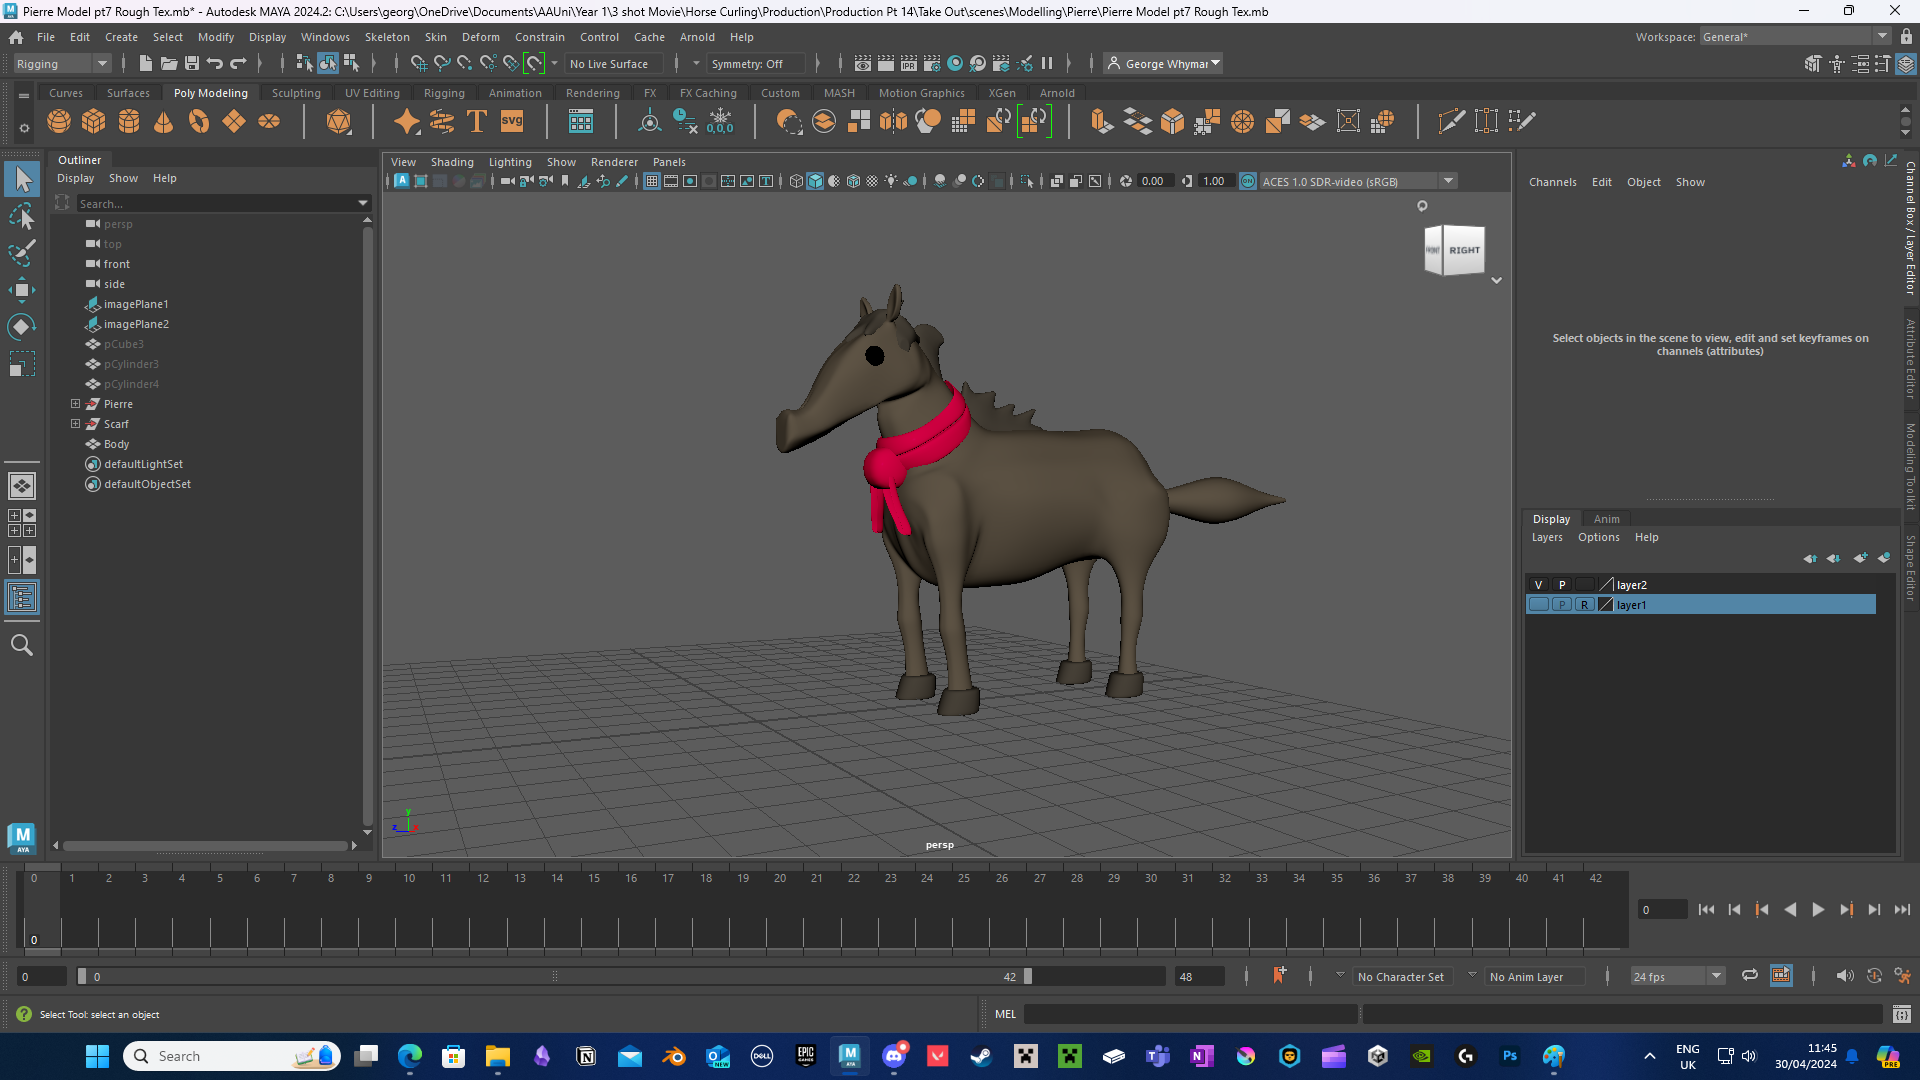Open the Workspace General dropdown

[1795, 37]
